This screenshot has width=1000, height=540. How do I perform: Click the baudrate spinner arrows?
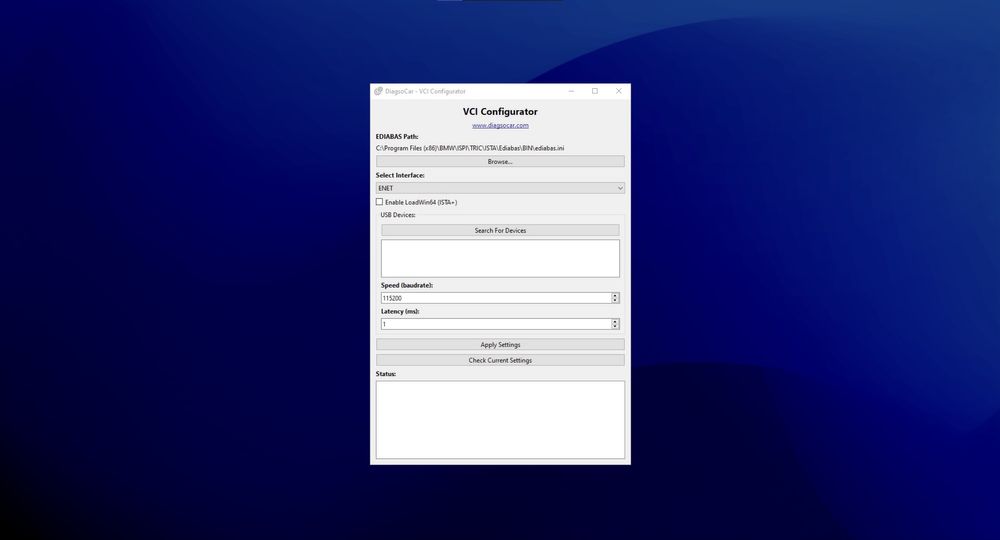tap(615, 298)
